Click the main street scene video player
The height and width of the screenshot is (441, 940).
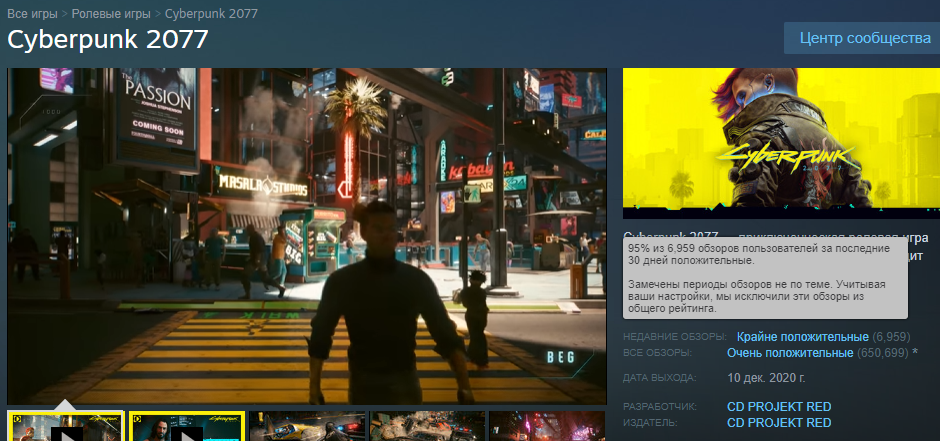[x=307, y=236]
